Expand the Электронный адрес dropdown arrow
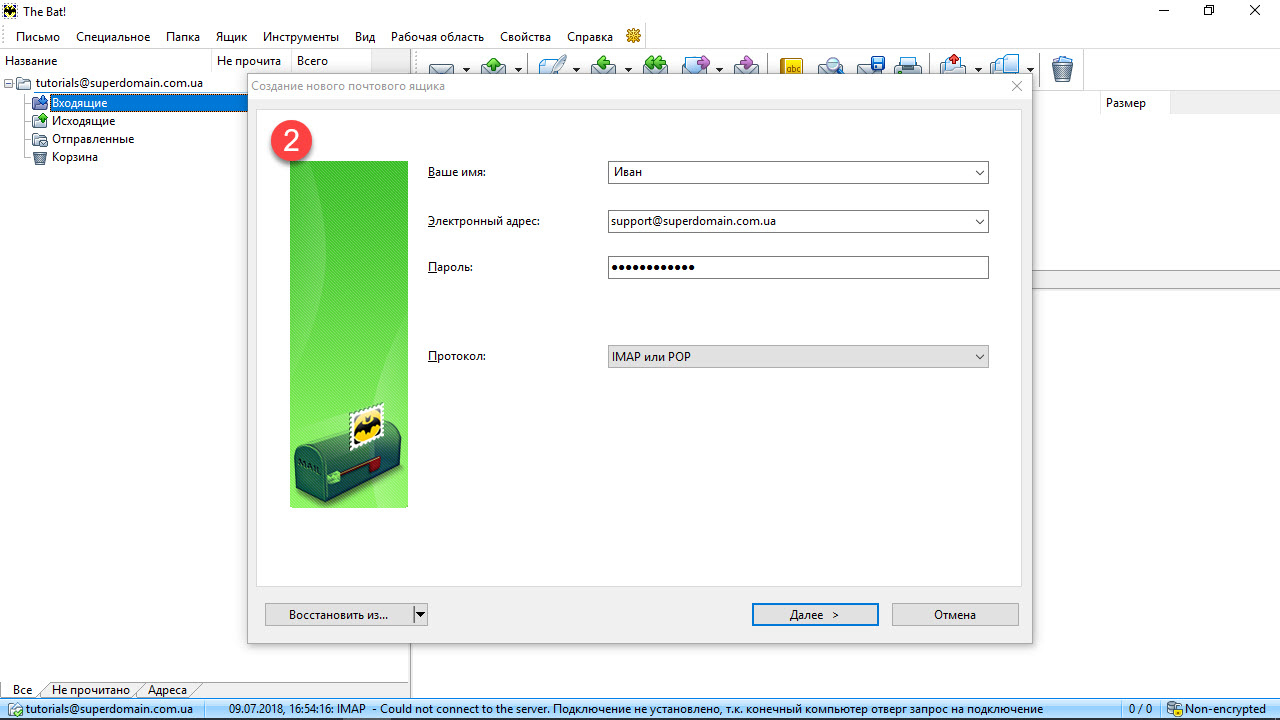This screenshot has height=720, width=1280. (x=980, y=221)
